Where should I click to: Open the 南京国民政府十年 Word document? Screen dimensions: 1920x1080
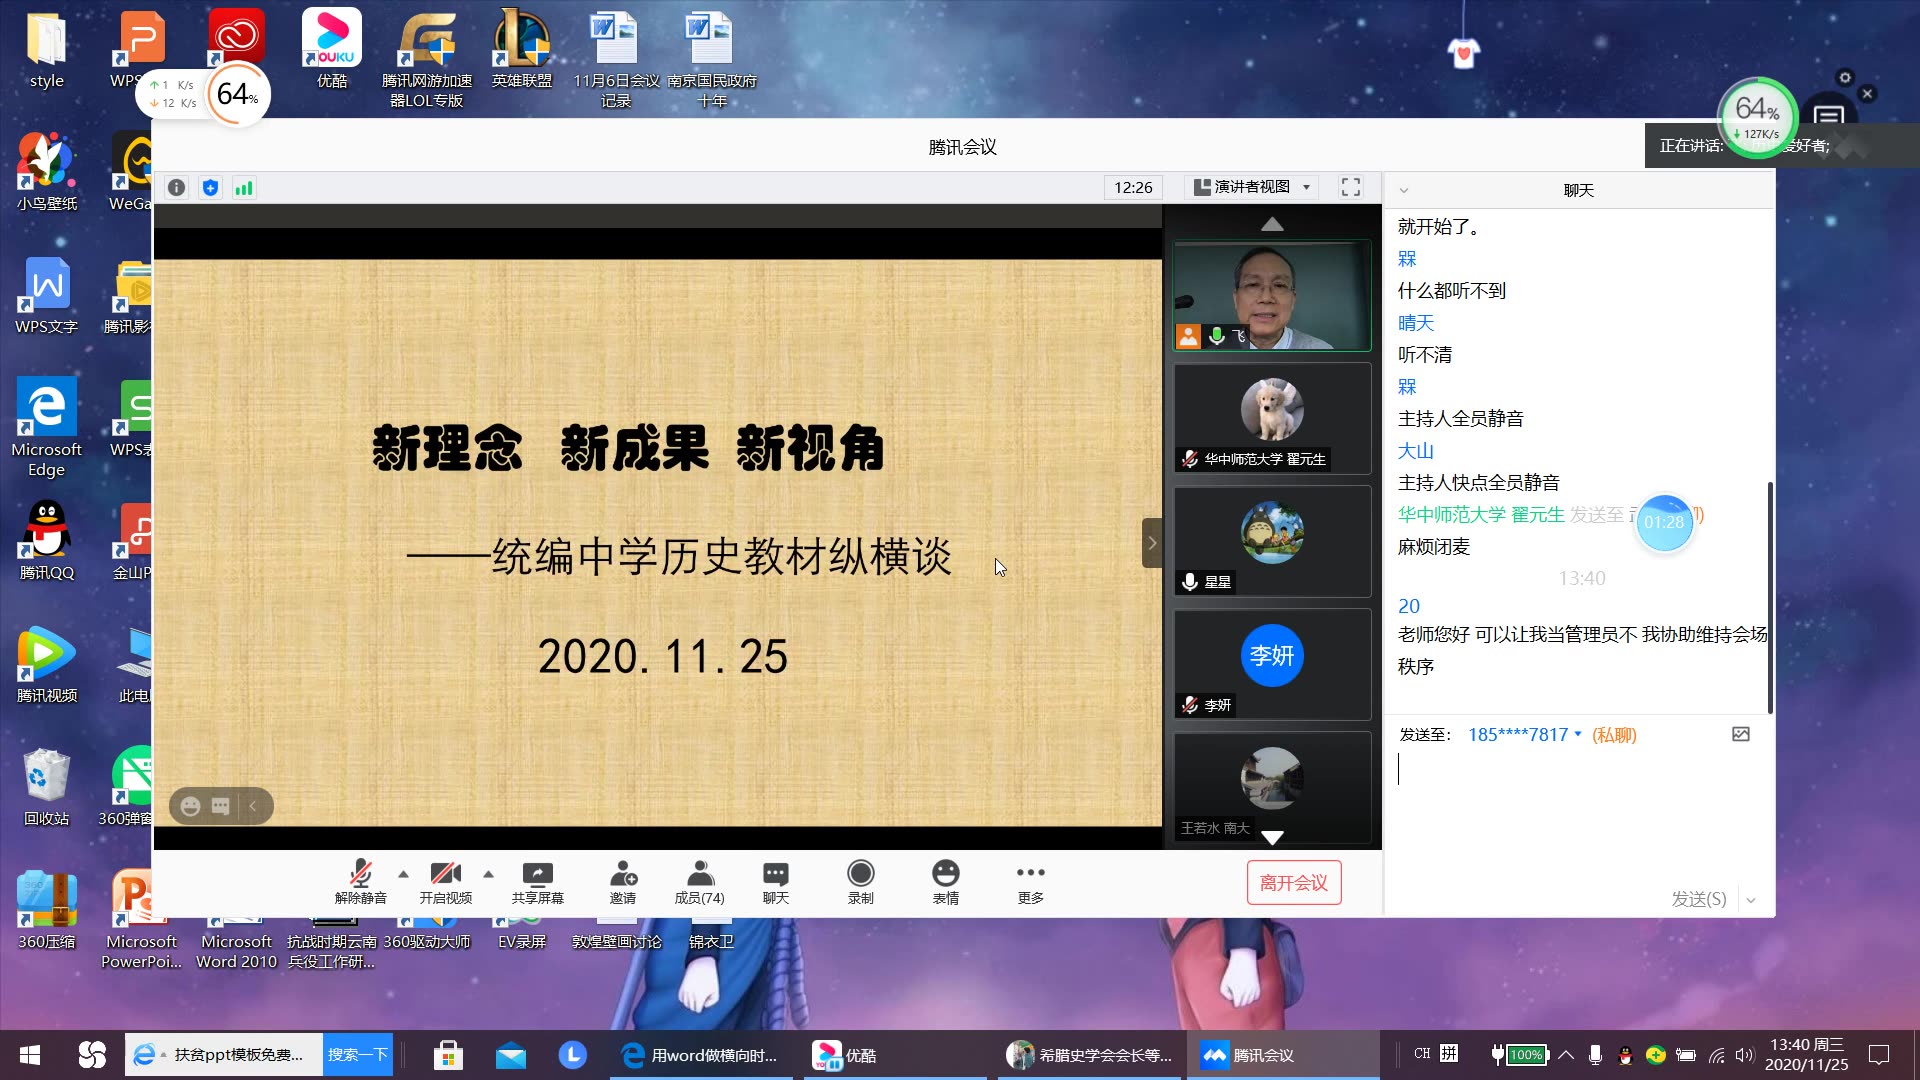pos(711,60)
